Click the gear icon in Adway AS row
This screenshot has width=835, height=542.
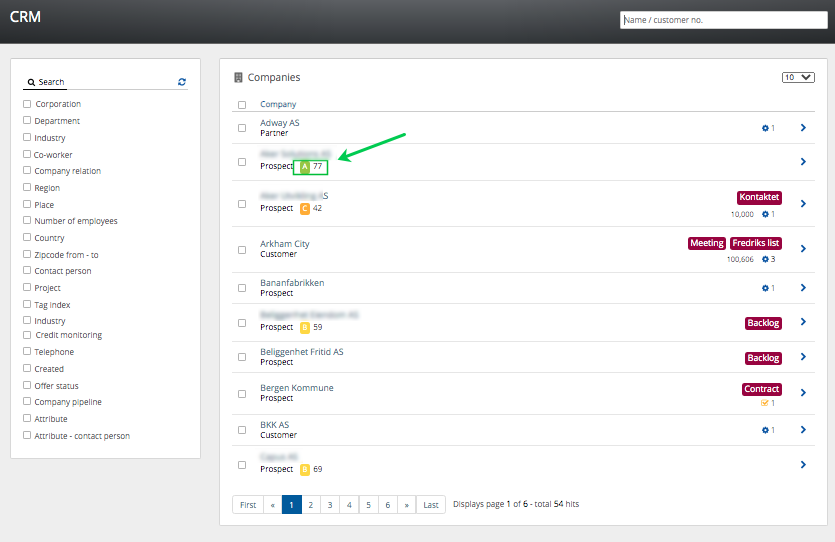tap(765, 128)
